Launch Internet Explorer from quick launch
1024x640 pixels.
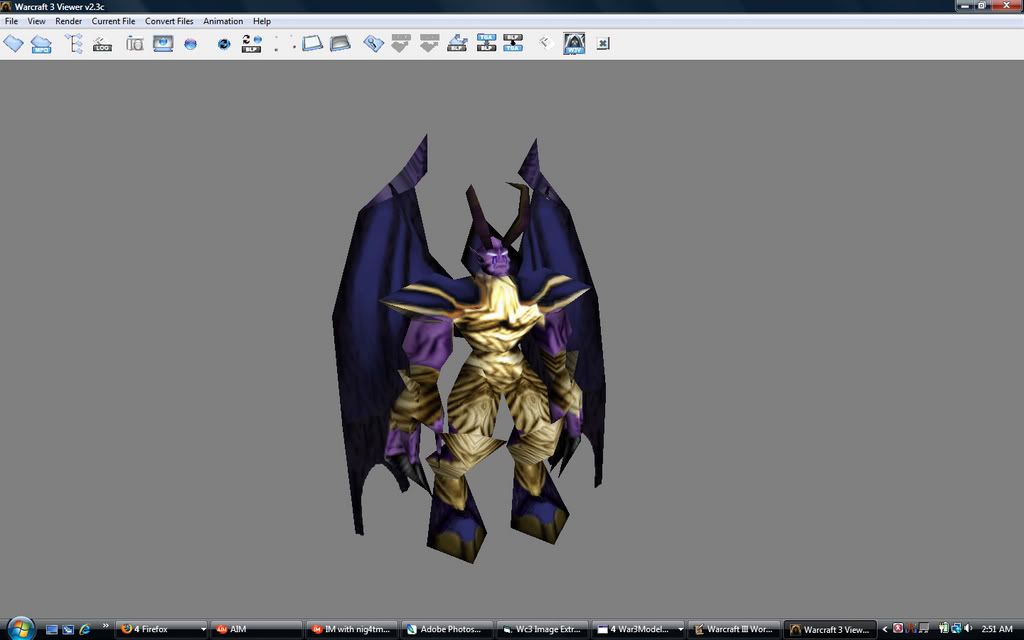(84, 630)
